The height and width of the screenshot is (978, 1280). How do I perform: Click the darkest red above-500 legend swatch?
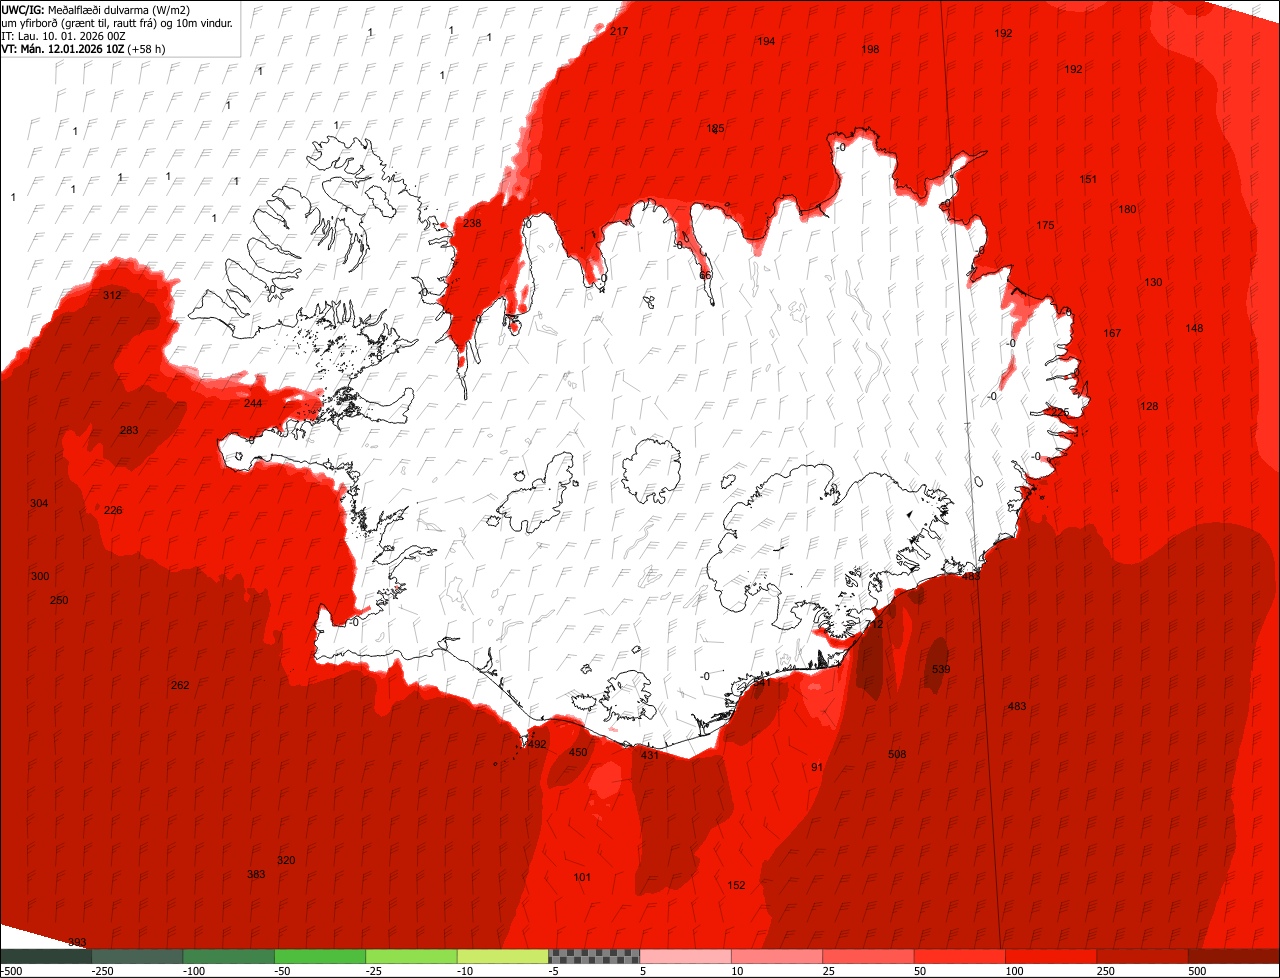[1234, 956]
